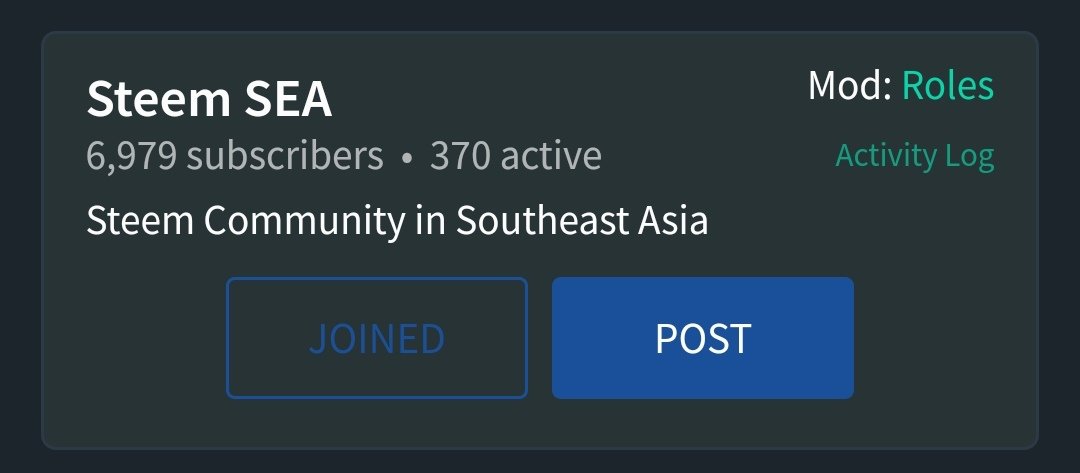Image resolution: width=1080 pixels, height=473 pixels.
Task: Click the JOINED button to leave community
Action: [377, 337]
